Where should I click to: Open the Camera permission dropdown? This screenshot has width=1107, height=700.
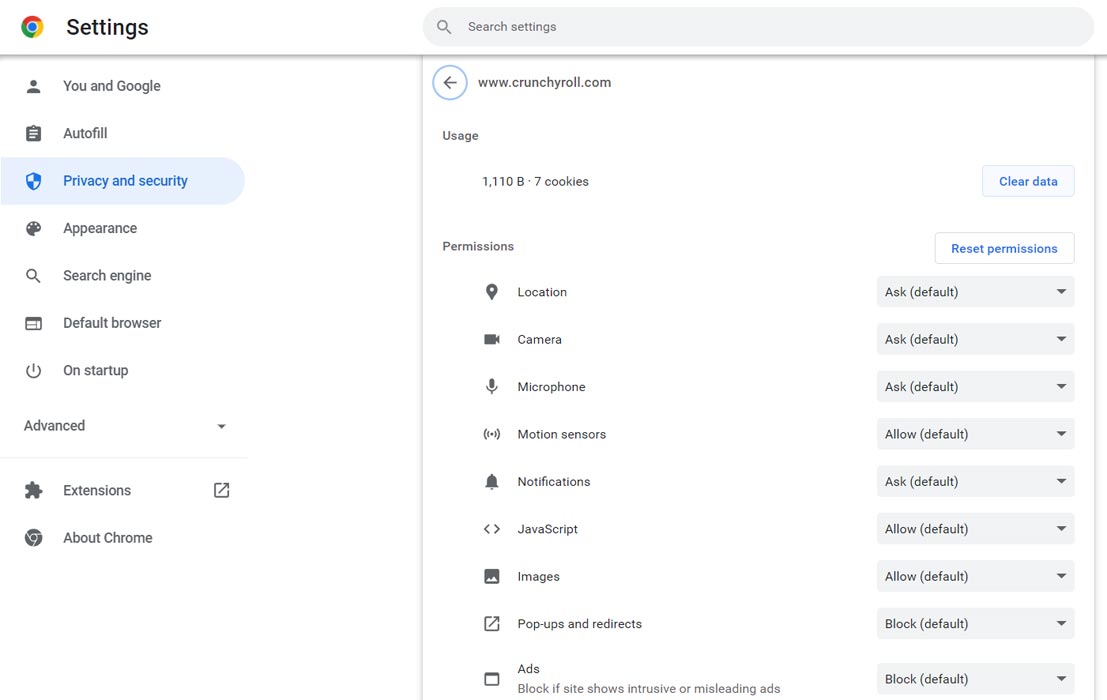coord(976,339)
